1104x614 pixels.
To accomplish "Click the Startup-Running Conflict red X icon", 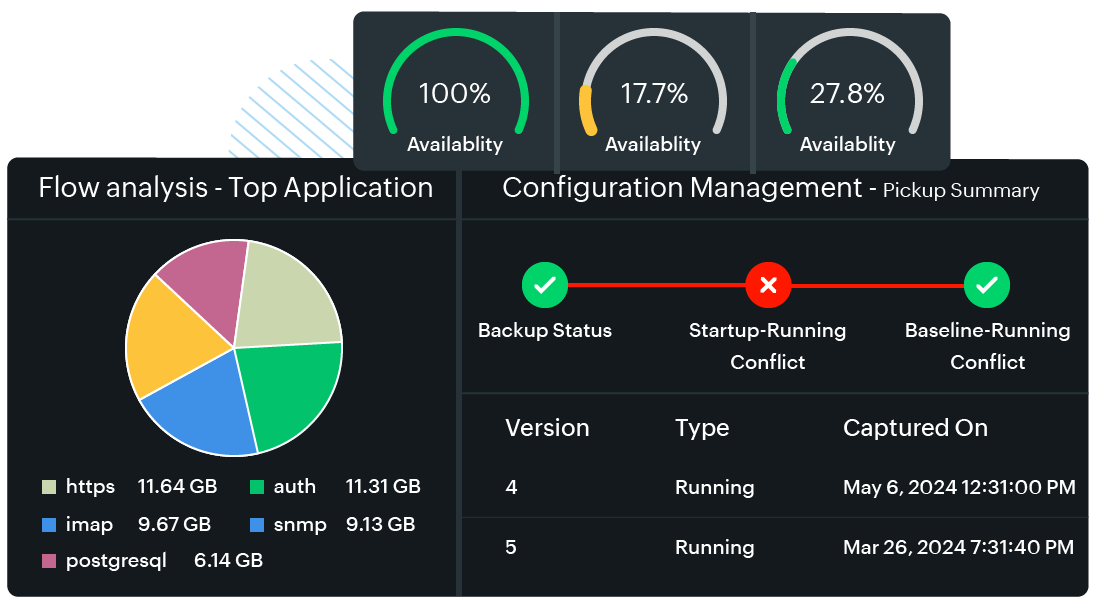I will [x=768, y=286].
